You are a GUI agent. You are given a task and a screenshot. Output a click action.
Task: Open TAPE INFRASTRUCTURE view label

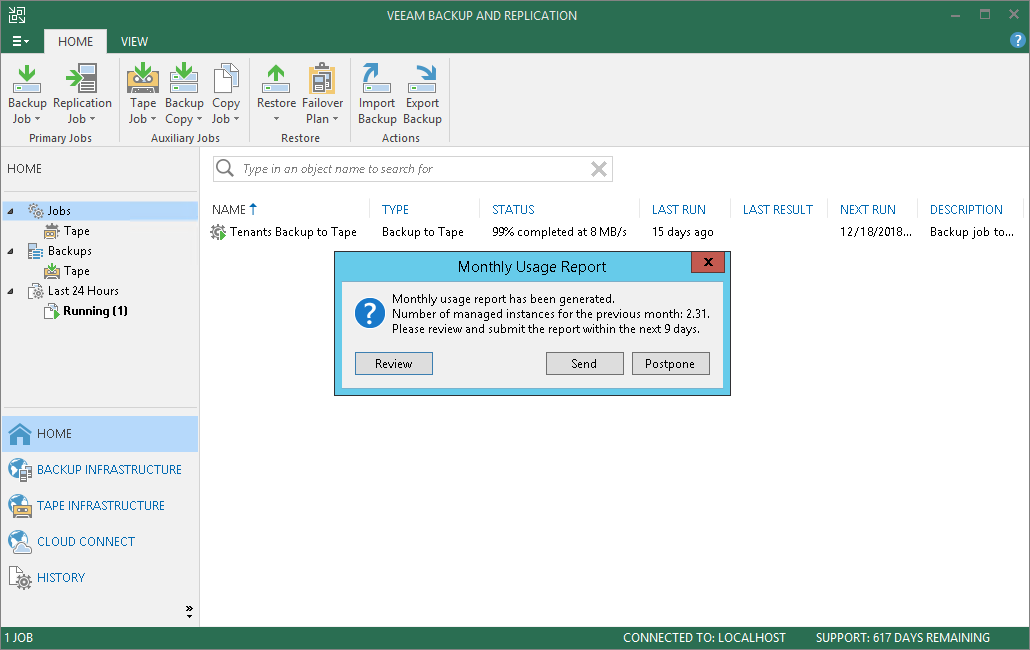(101, 506)
